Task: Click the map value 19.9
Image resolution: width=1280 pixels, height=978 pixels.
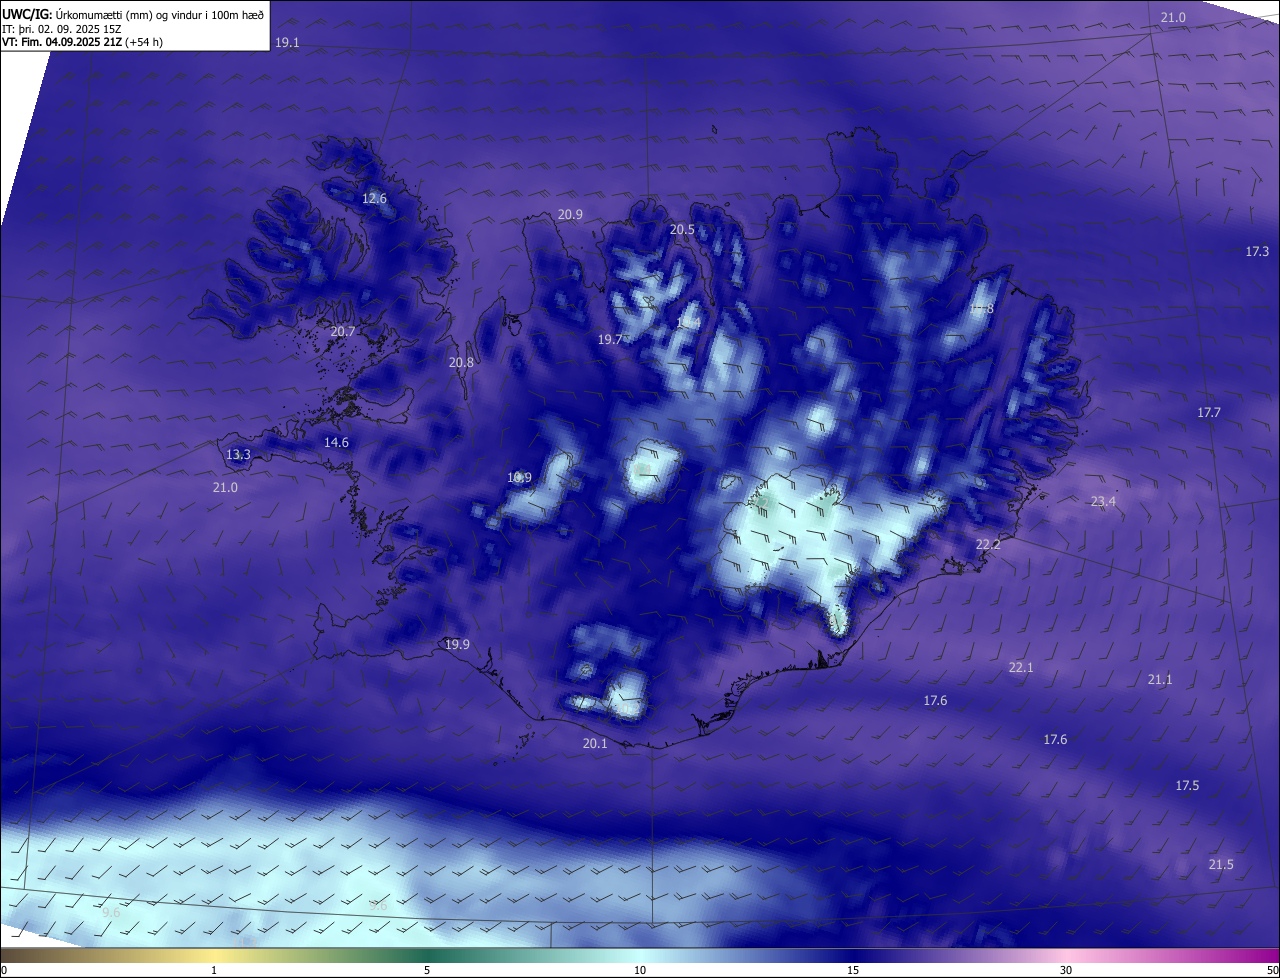Action: click(457, 645)
